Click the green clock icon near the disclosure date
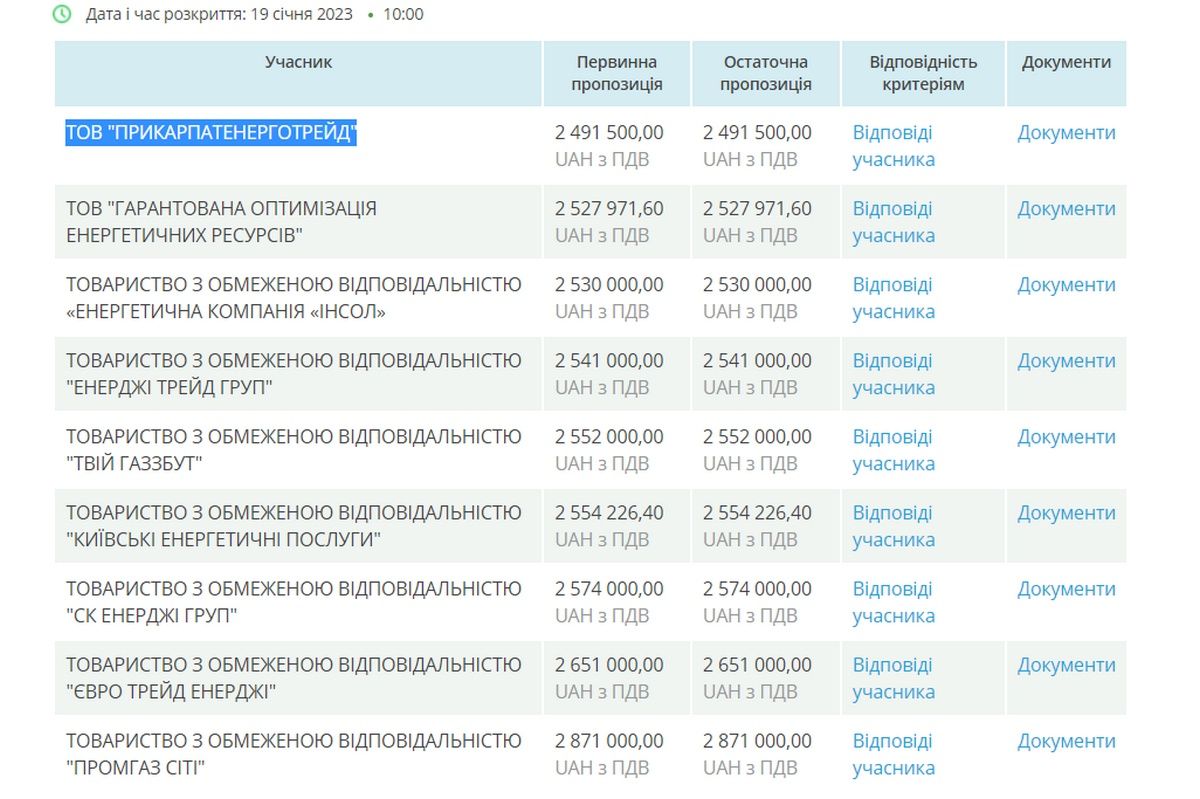The image size is (1200, 799). (62, 14)
